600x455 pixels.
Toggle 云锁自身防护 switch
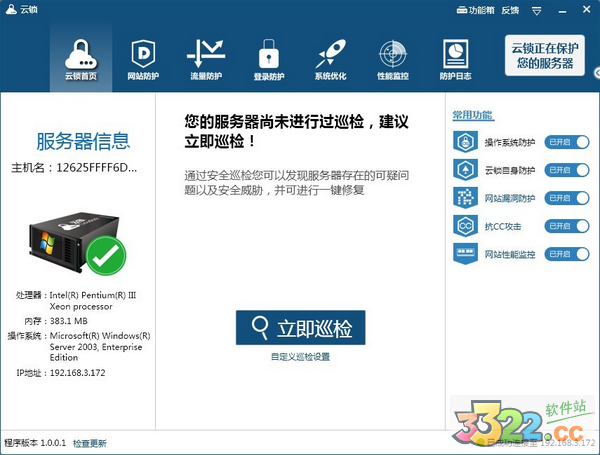click(x=567, y=170)
